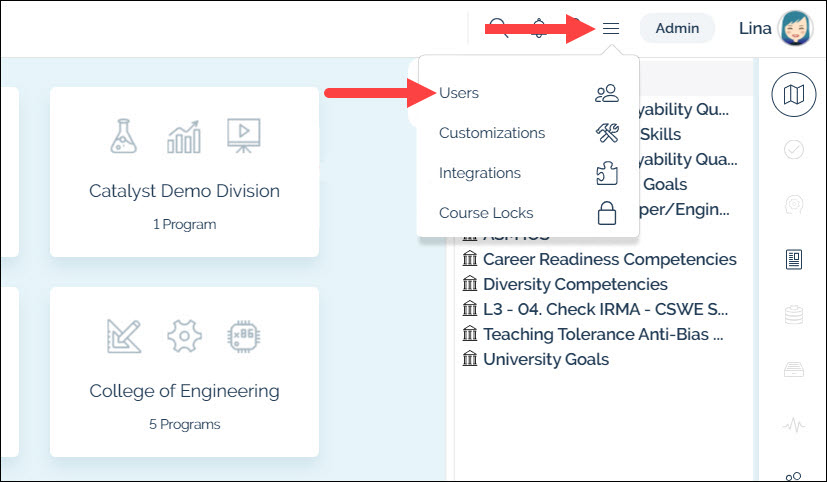The width and height of the screenshot is (827, 482).
Task: Select the document page sidebar icon
Action: tap(794, 260)
